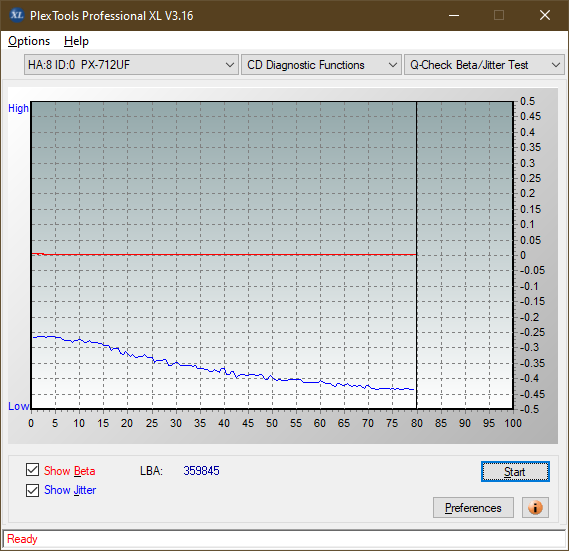Click the Show Beta red label
The width and height of the screenshot is (569, 551).
click(x=70, y=471)
